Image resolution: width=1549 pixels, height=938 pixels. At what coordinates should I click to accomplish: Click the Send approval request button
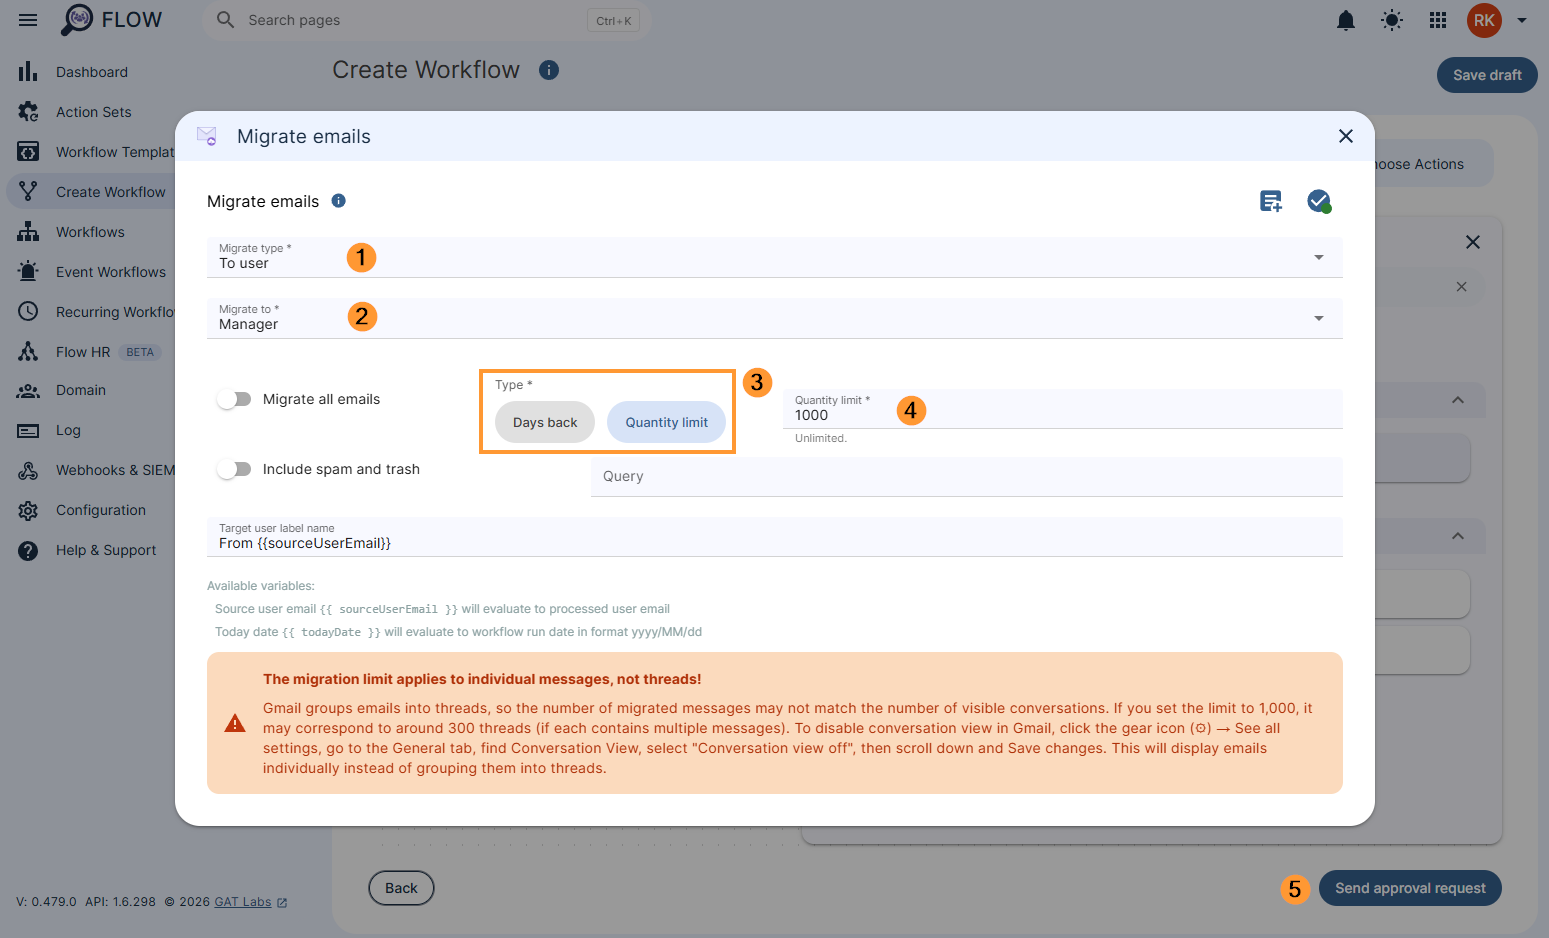click(1410, 888)
